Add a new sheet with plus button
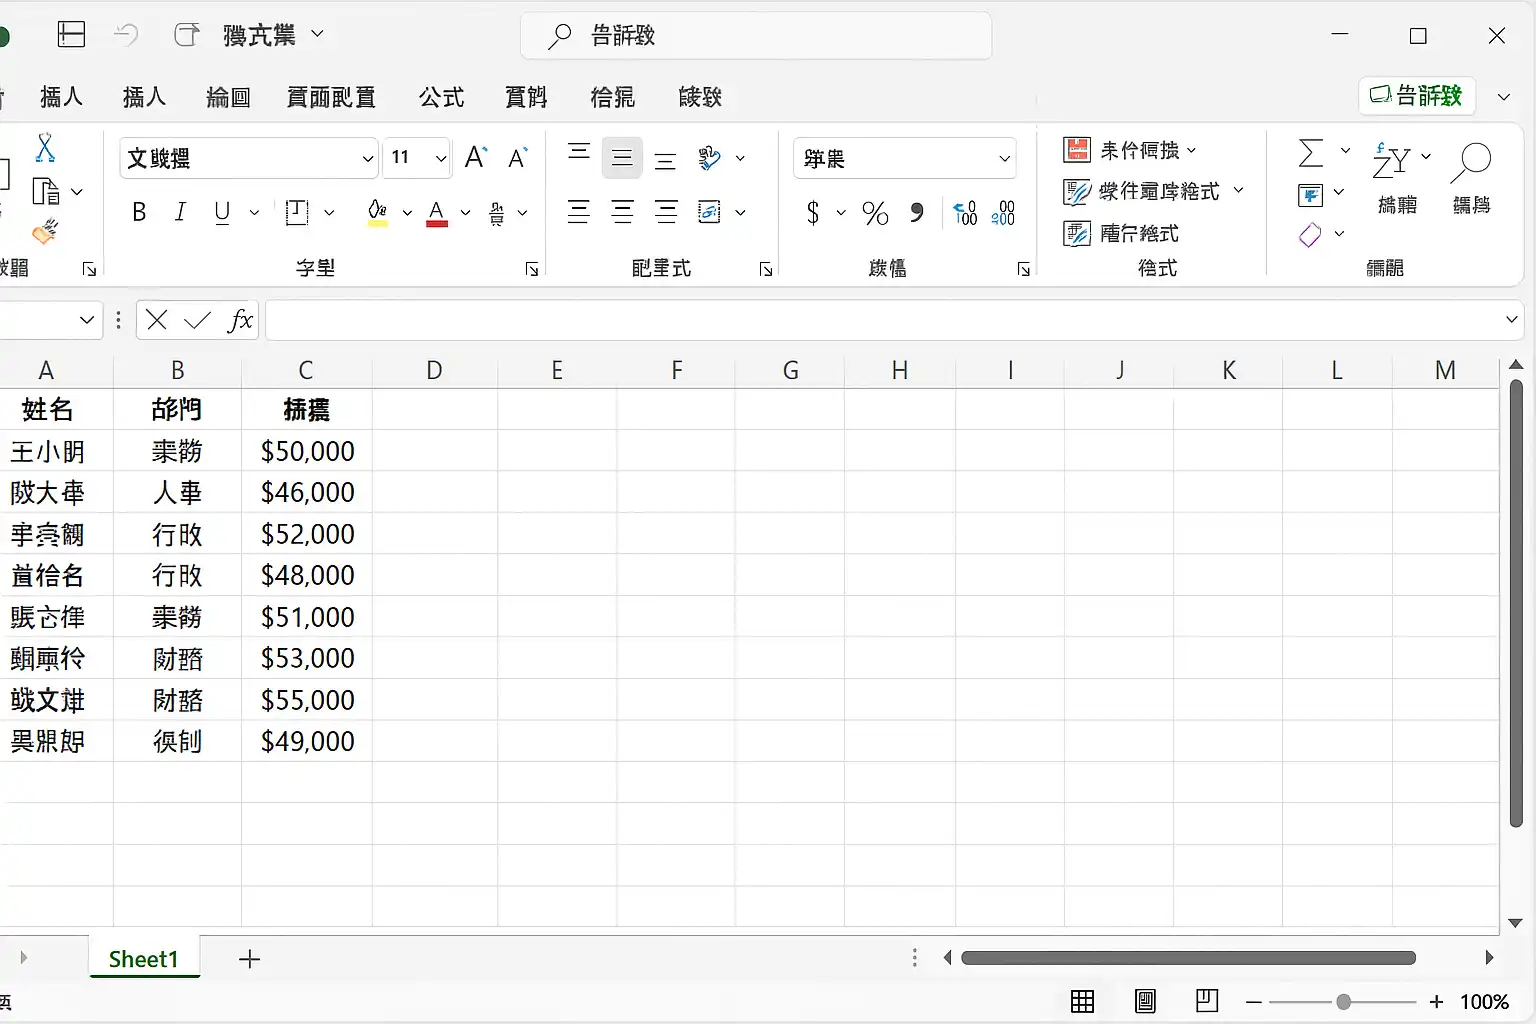Image resolution: width=1536 pixels, height=1024 pixels. coord(250,959)
